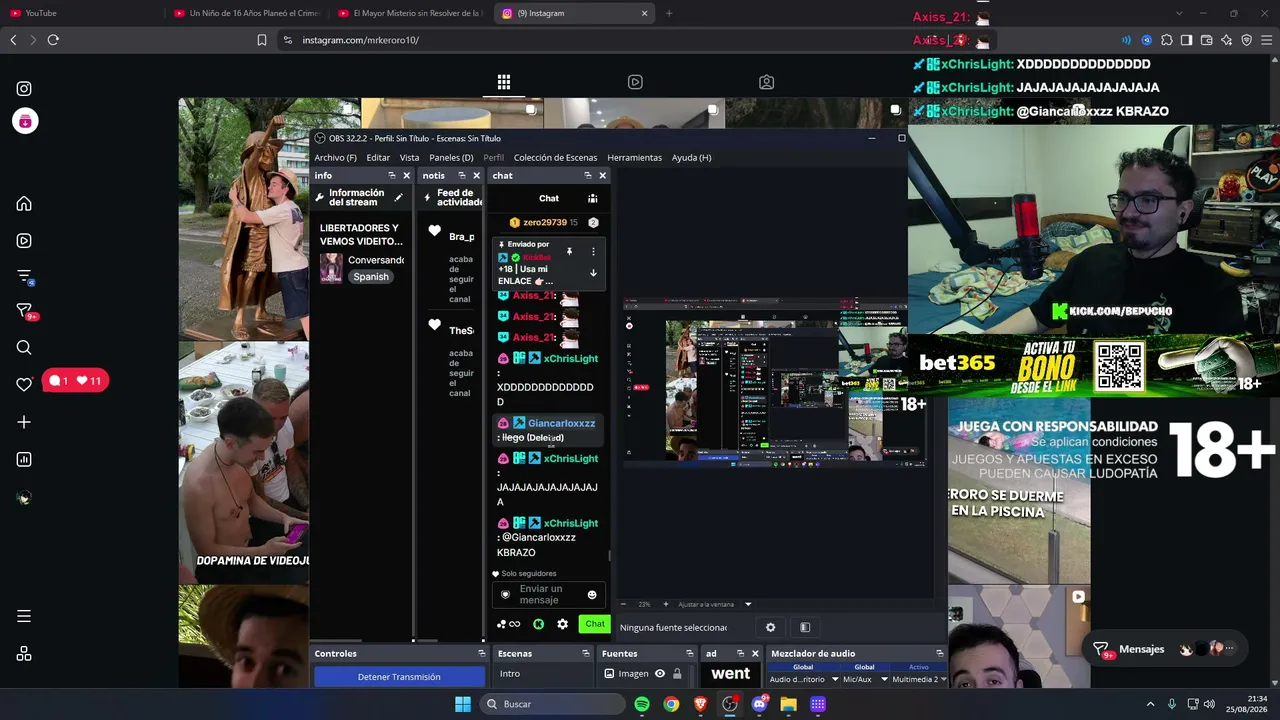Open Spotify from taskbar
The height and width of the screenshot is (720, 1280).
coord(642,704)
